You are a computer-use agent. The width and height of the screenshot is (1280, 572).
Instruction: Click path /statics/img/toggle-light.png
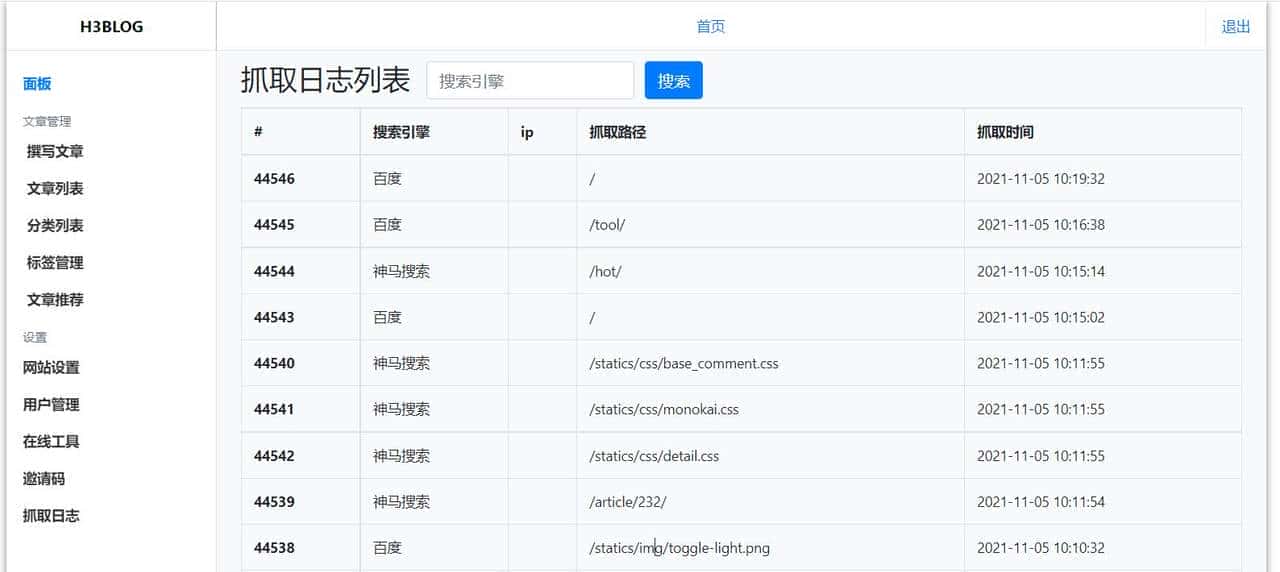coord(679,548)
